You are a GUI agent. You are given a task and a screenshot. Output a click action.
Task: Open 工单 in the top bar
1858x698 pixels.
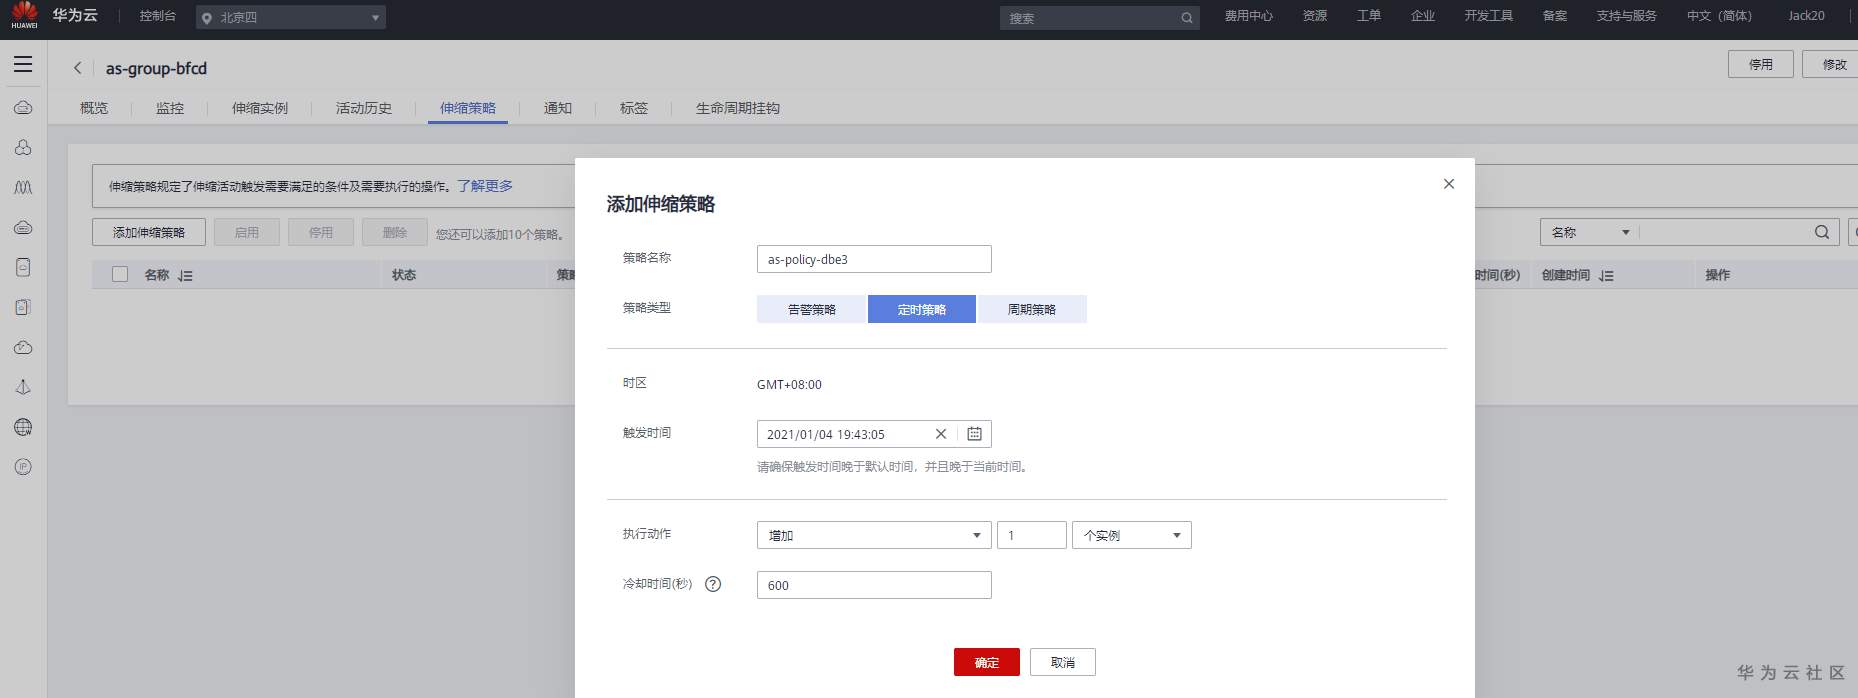[x=1369, y=16]
